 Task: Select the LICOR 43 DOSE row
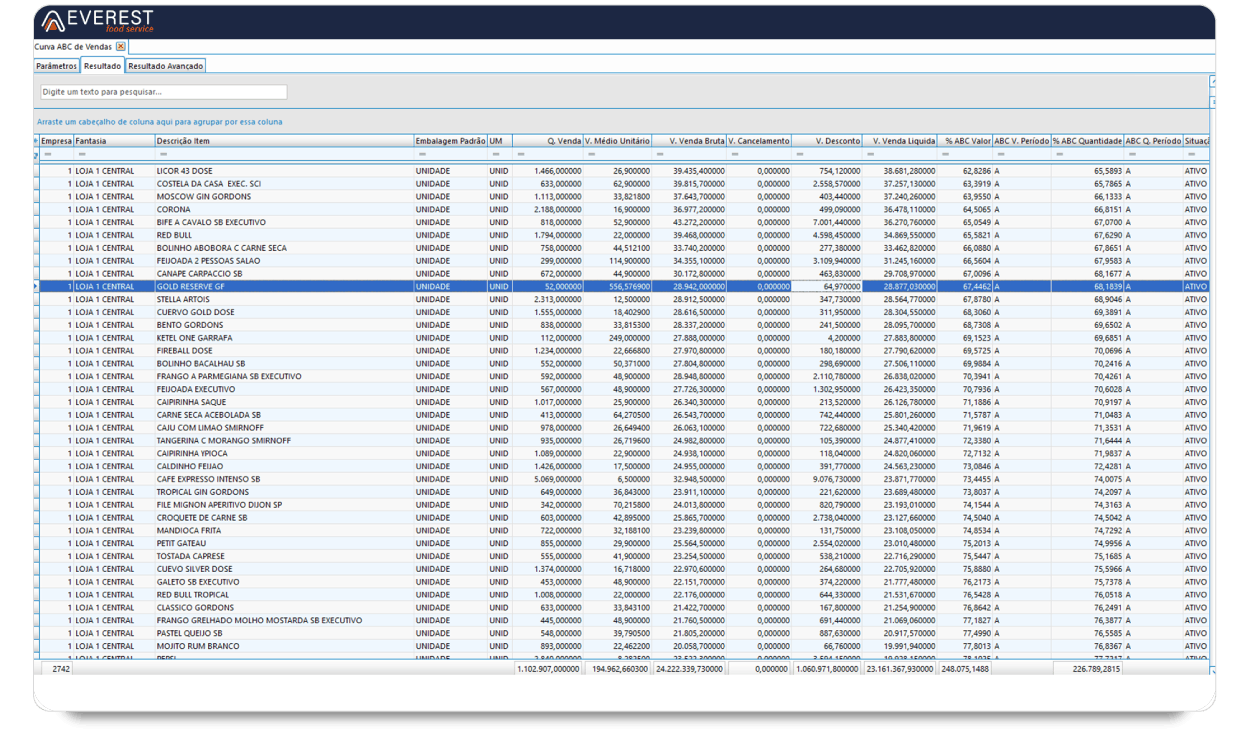click(624, 171)
